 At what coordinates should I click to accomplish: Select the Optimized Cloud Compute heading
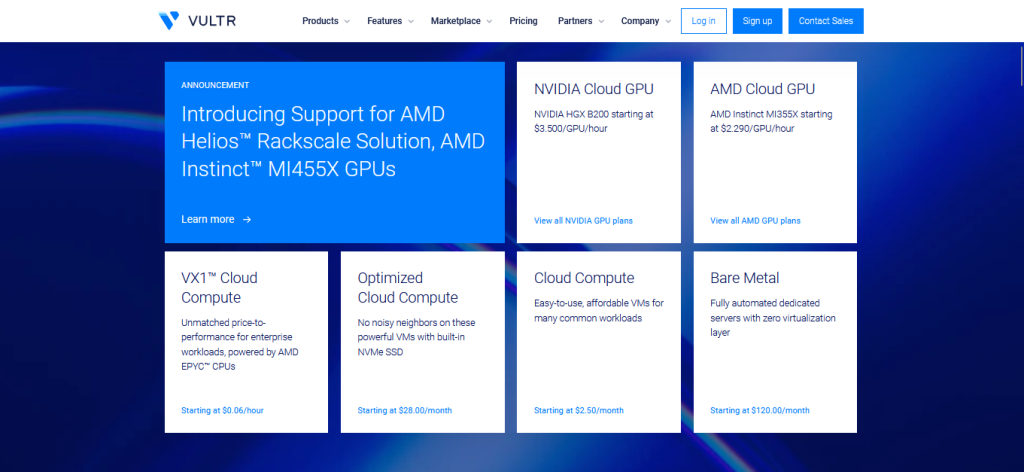[408, 288]
